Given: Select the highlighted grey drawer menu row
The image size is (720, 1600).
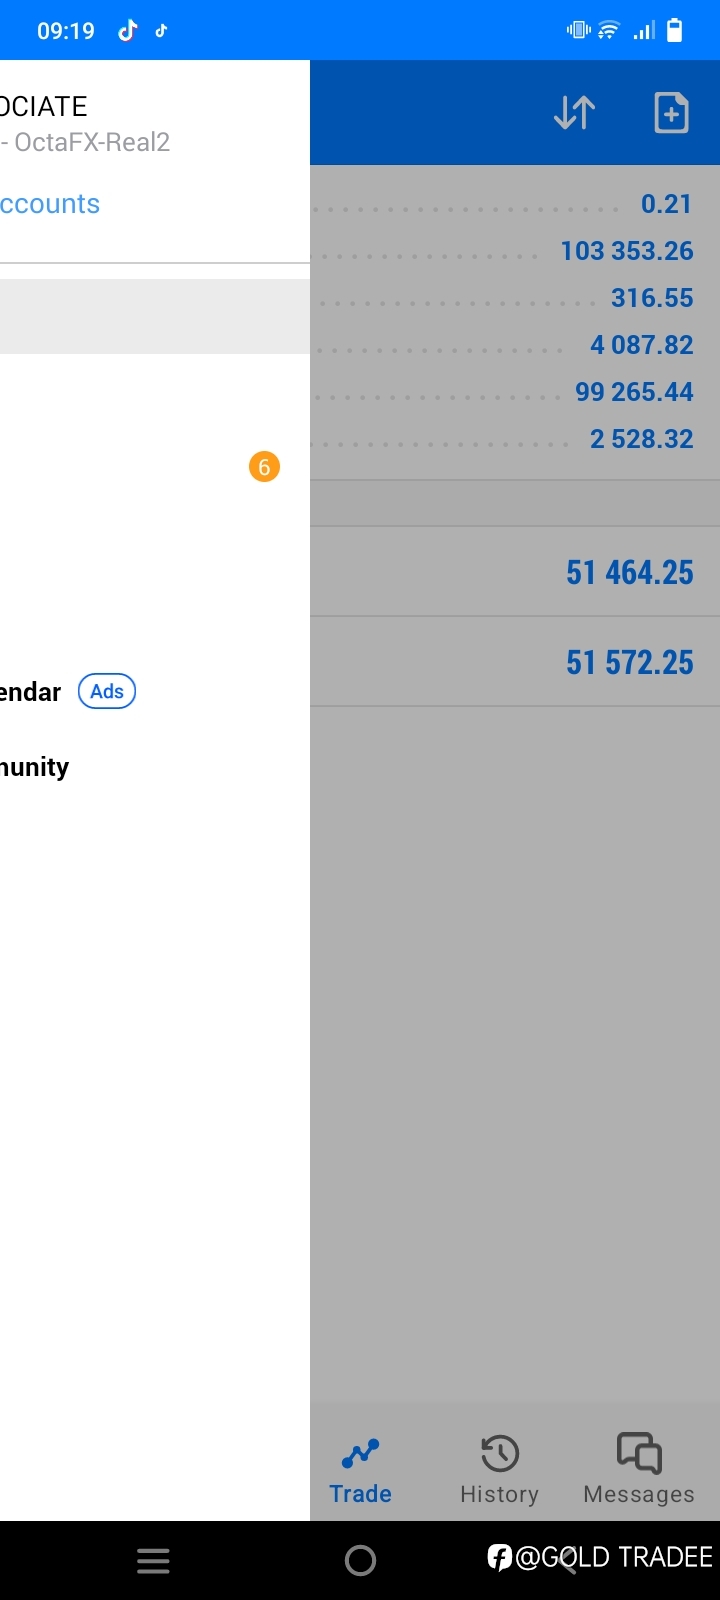Looking at the screenshot, I should [155, 316].
